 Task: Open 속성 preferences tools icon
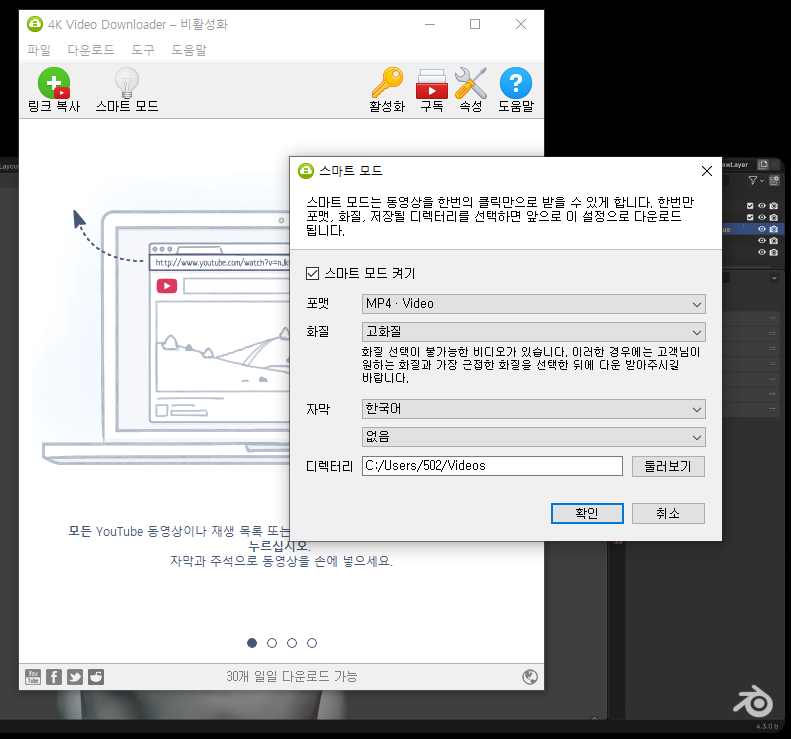[470, 83]
